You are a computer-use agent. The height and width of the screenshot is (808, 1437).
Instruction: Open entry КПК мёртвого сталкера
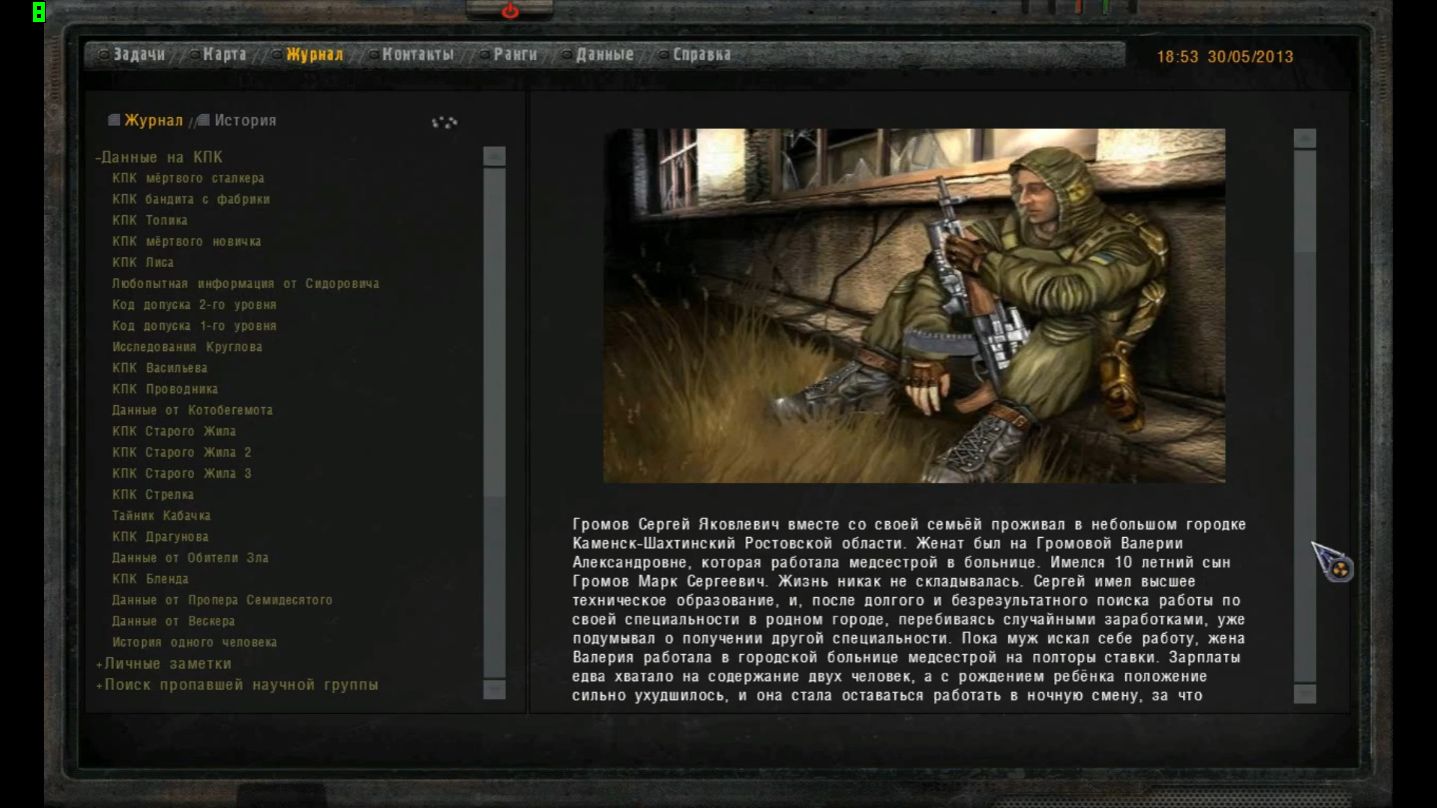[x=188, y=178]
